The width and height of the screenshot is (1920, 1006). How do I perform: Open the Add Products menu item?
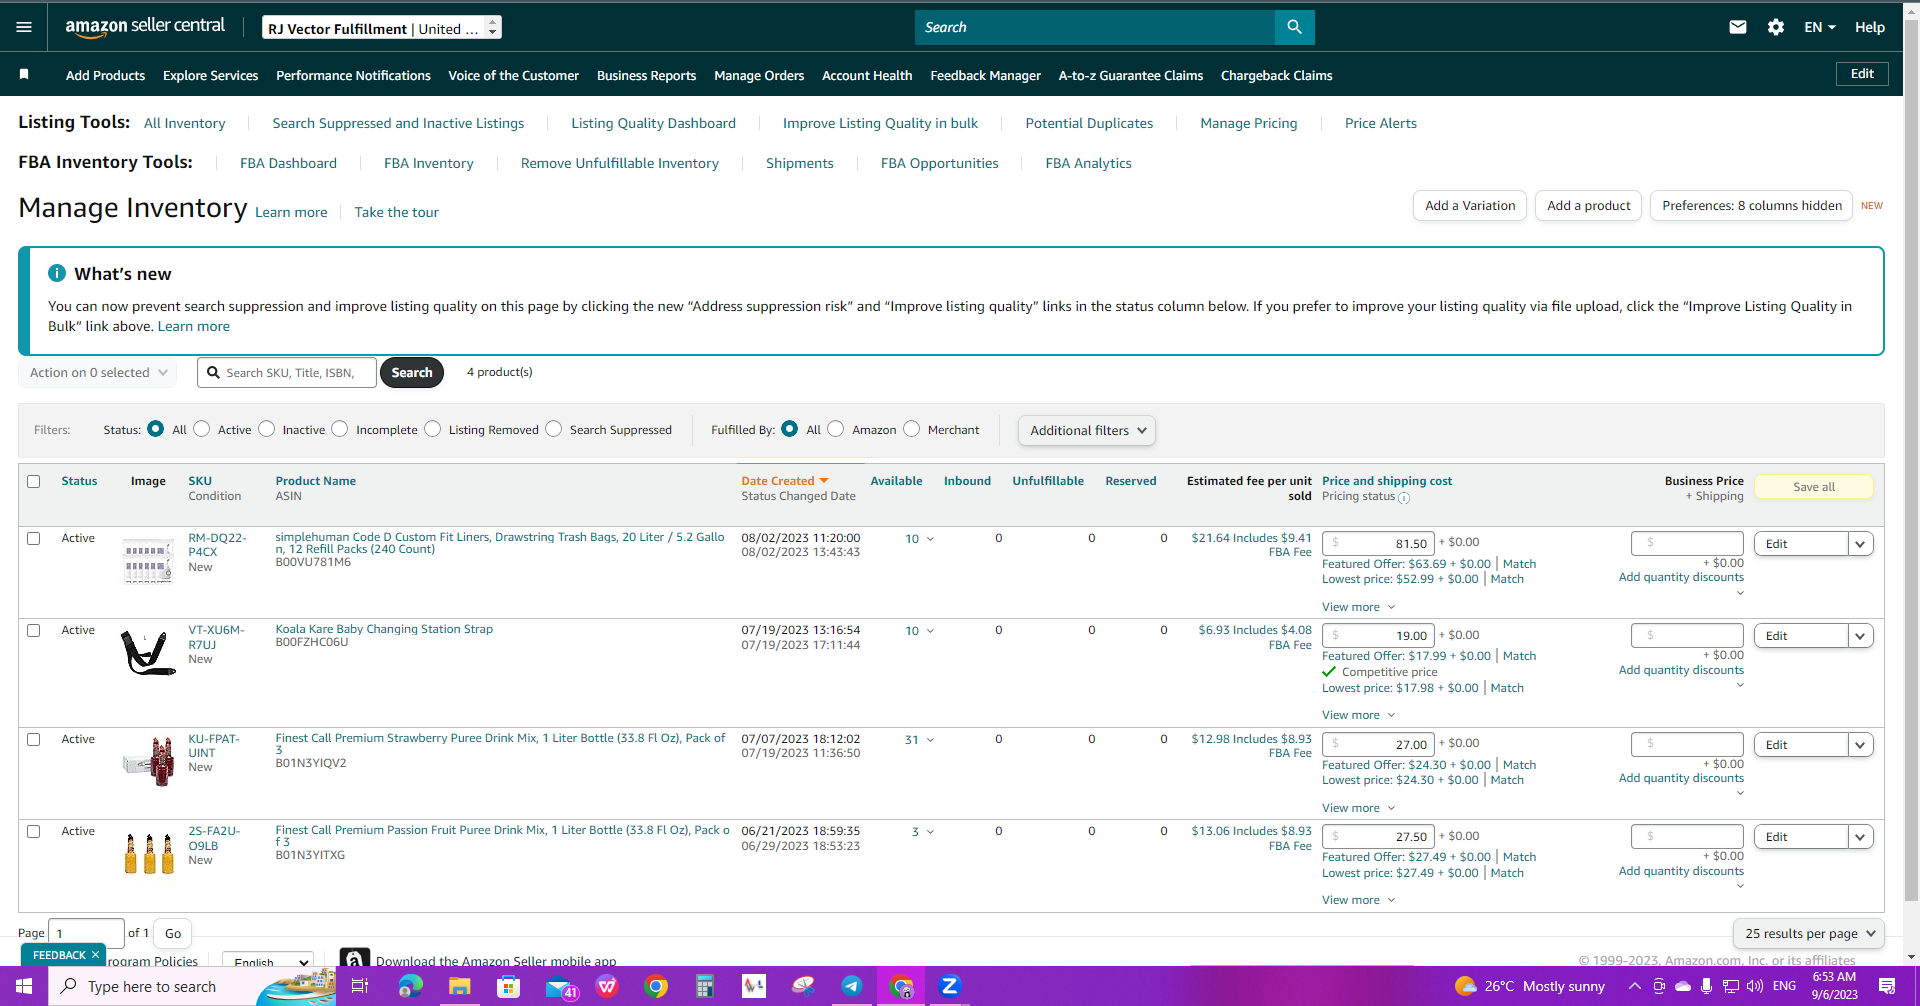(105, 75)
